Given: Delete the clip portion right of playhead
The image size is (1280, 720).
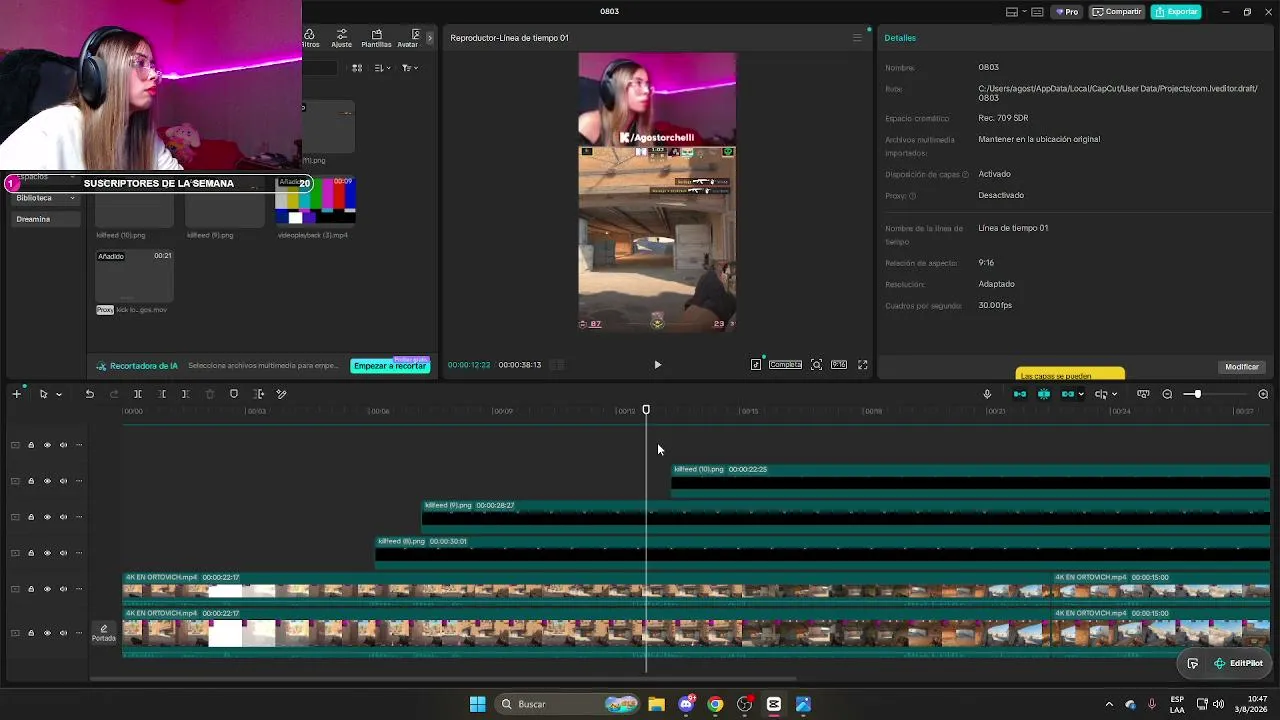Looking at the screenshot, I should click(185, 394).
